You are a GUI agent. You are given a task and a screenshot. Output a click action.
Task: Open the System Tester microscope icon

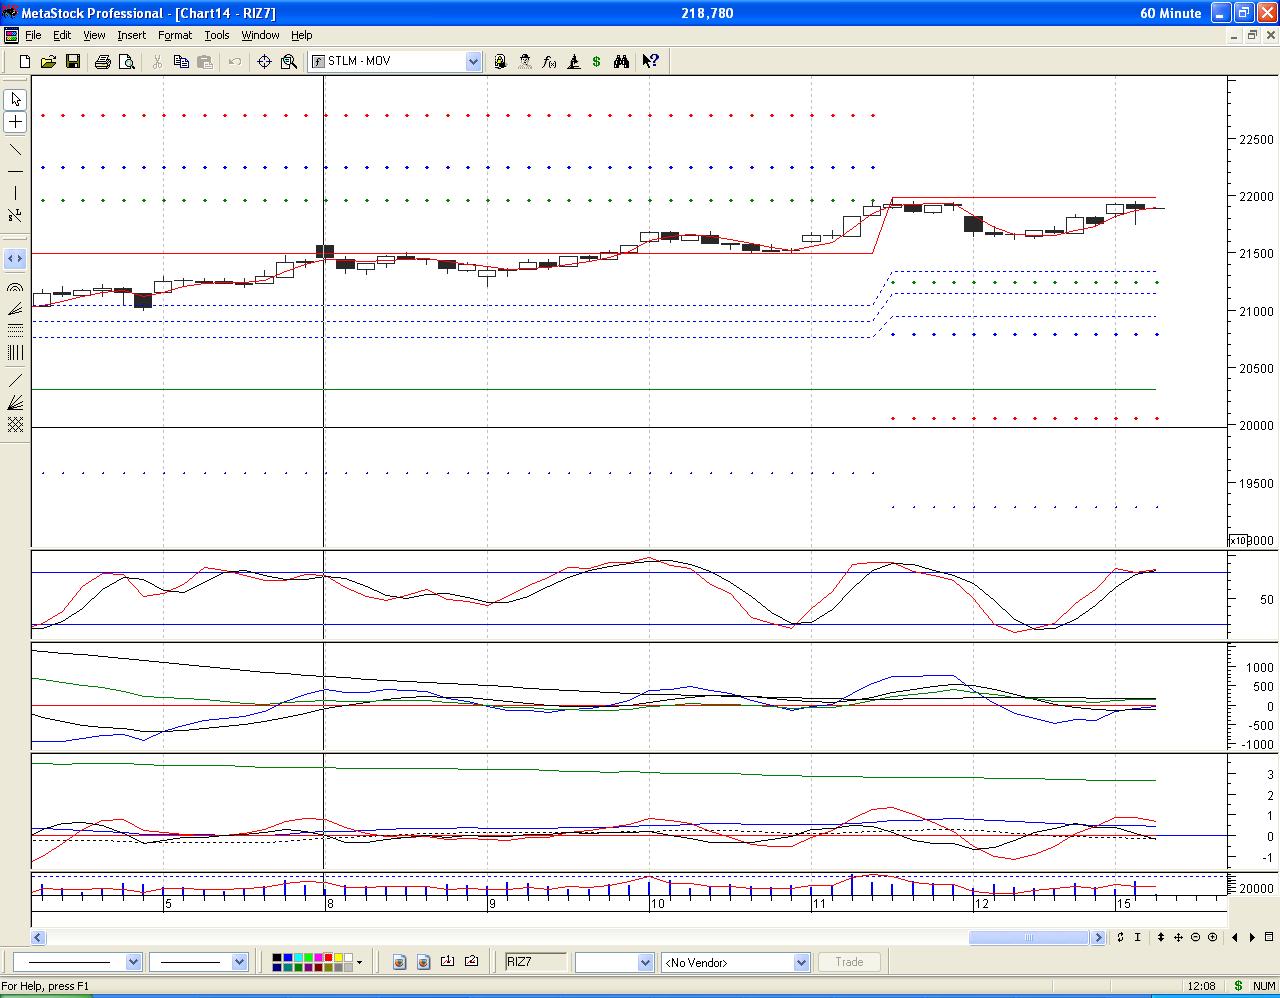click(x=573, y=61)
